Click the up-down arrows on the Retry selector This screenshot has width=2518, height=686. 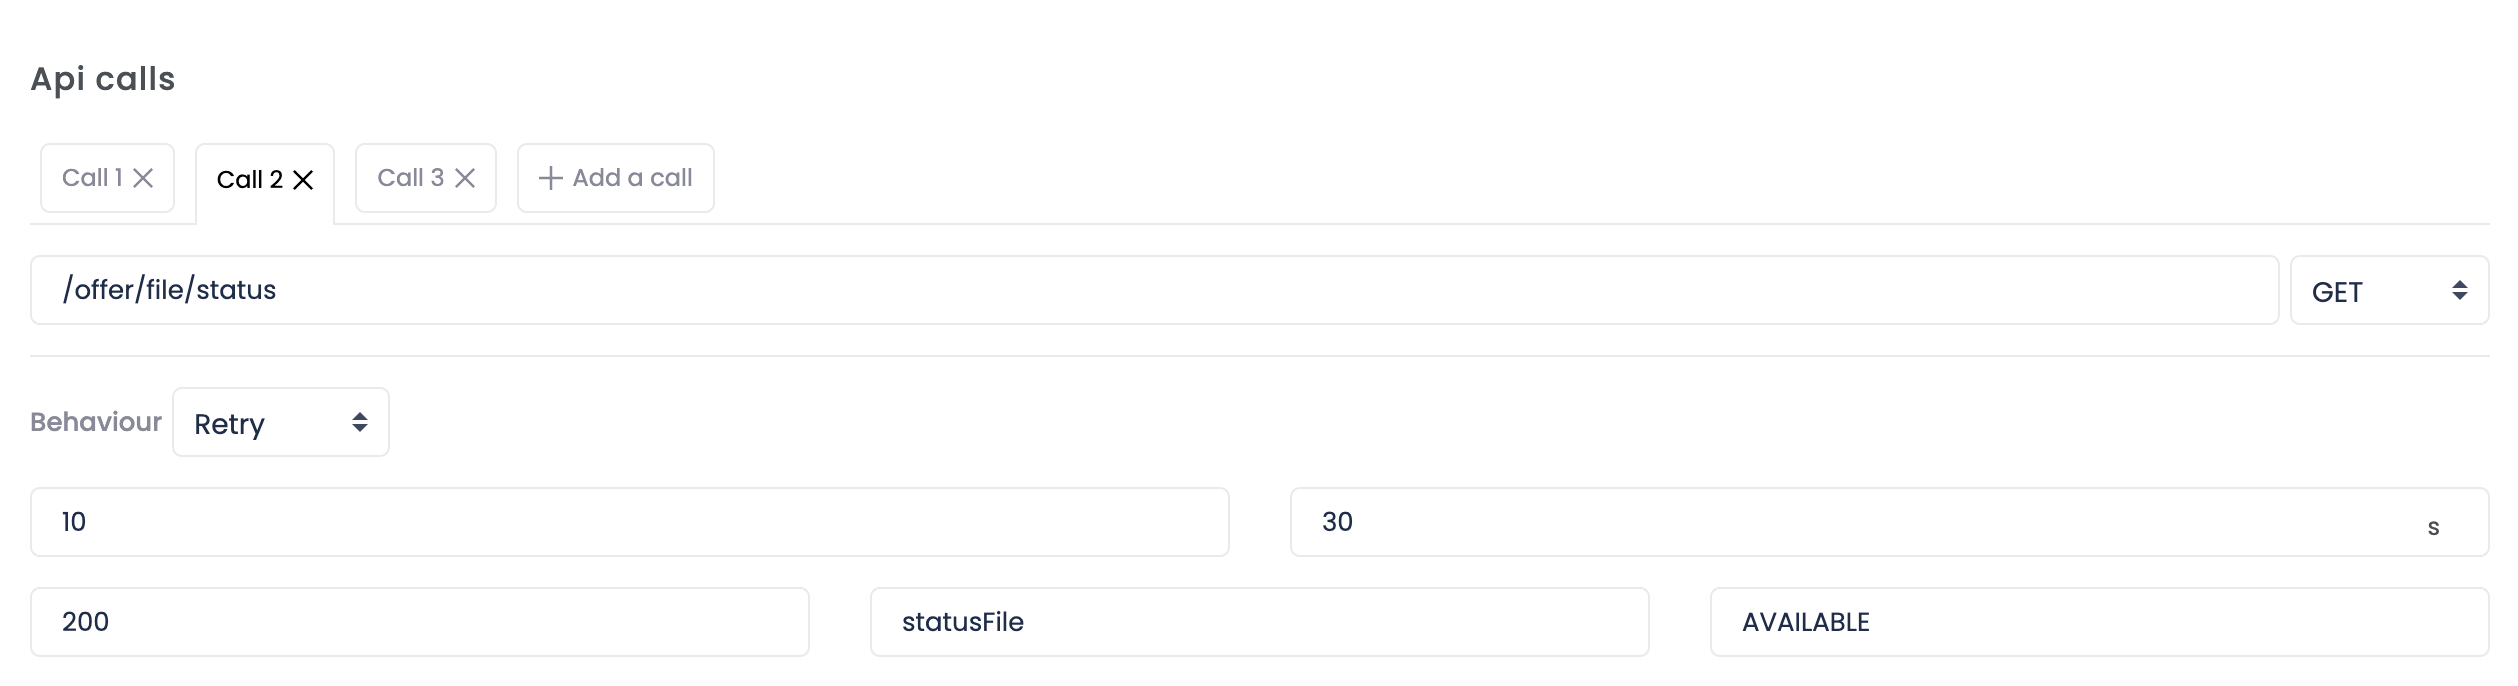pyautogui.click(x=360, y=422)
